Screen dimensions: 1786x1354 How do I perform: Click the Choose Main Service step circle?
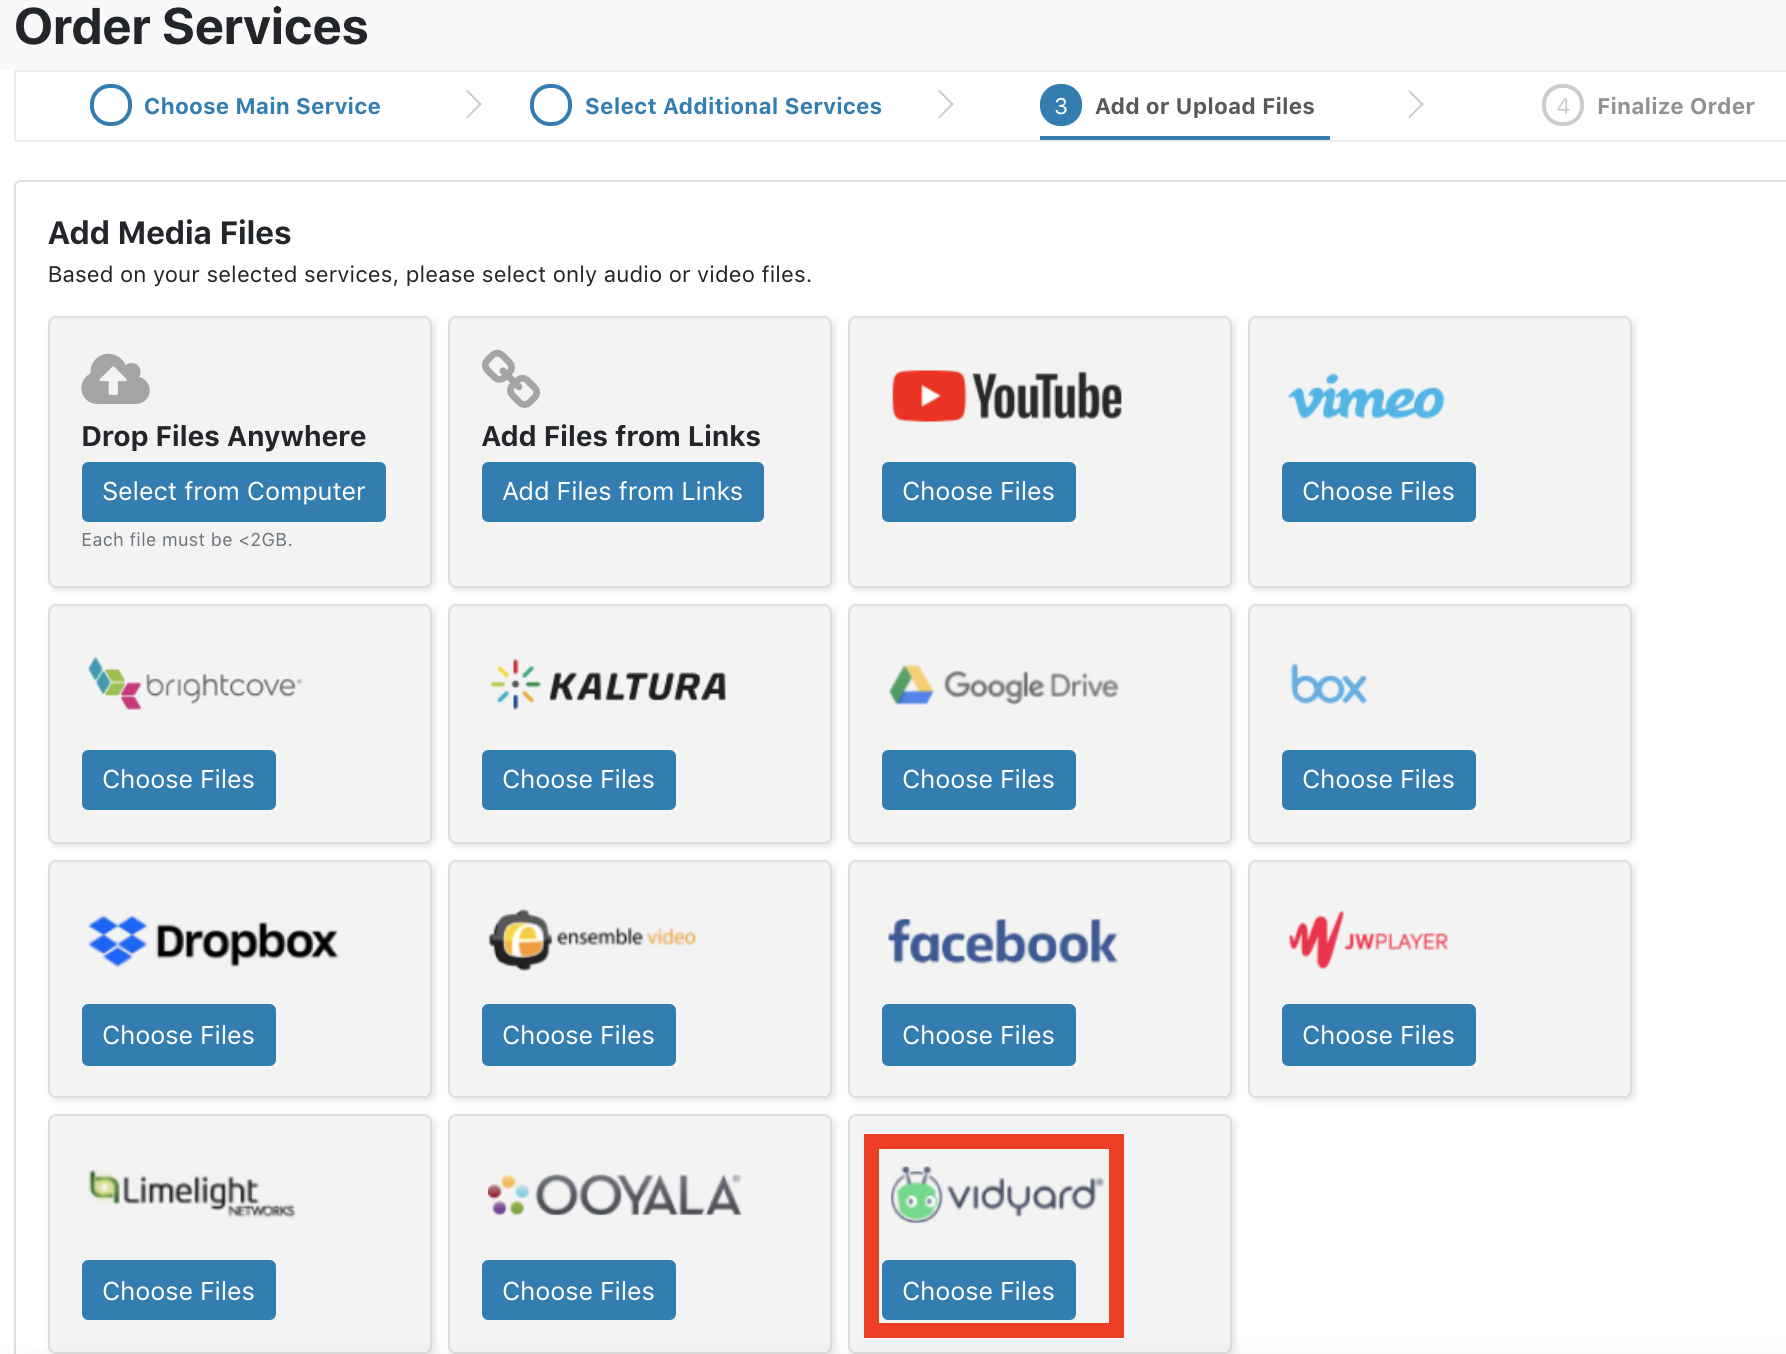[x=111, y=105]
